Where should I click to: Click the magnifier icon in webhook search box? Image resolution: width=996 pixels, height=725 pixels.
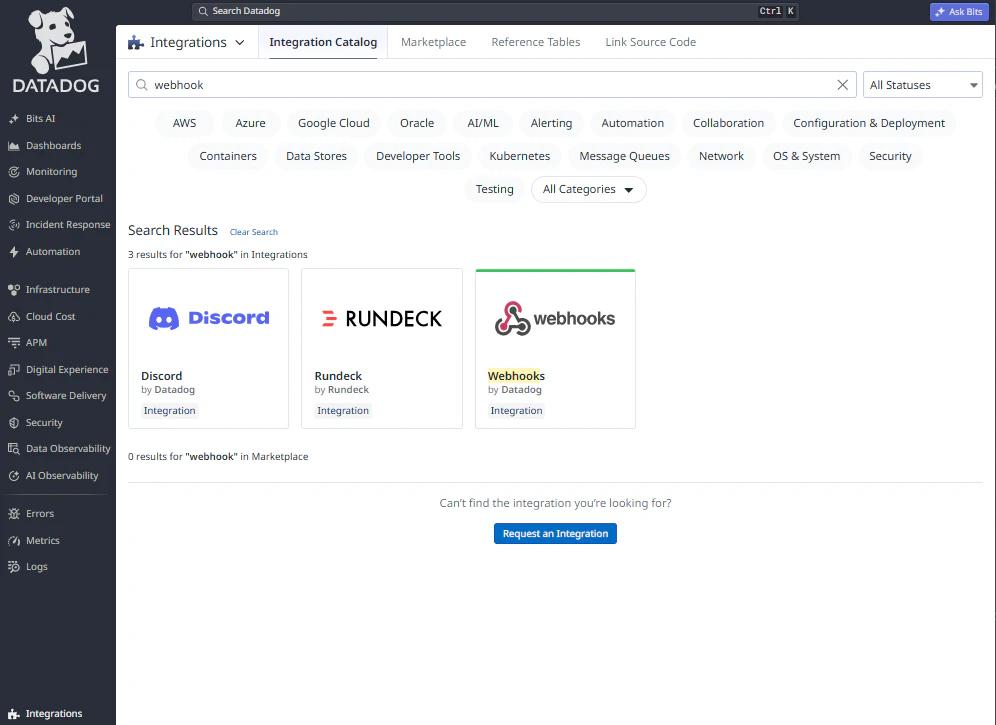pos(142,85)
